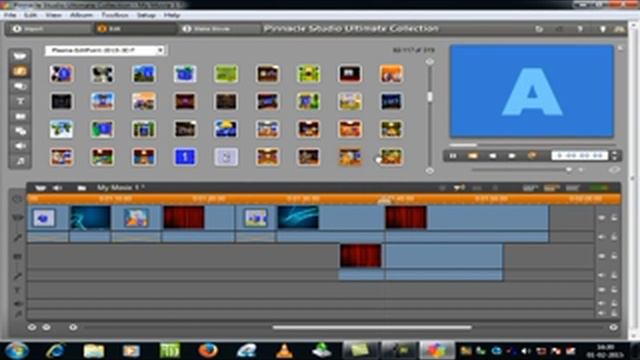Open the Edit menu
Image resolution: width=640 pixels, height=360 pixels.
coord(30,15)
